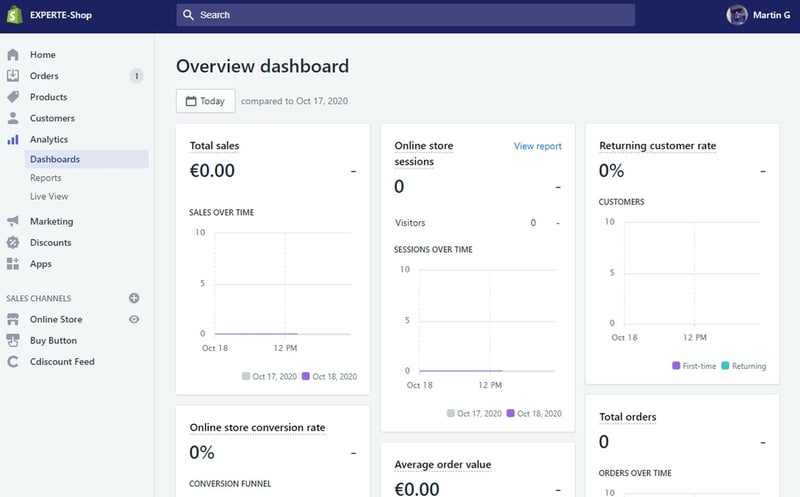Go to Customers section

[x=52, y=118]
